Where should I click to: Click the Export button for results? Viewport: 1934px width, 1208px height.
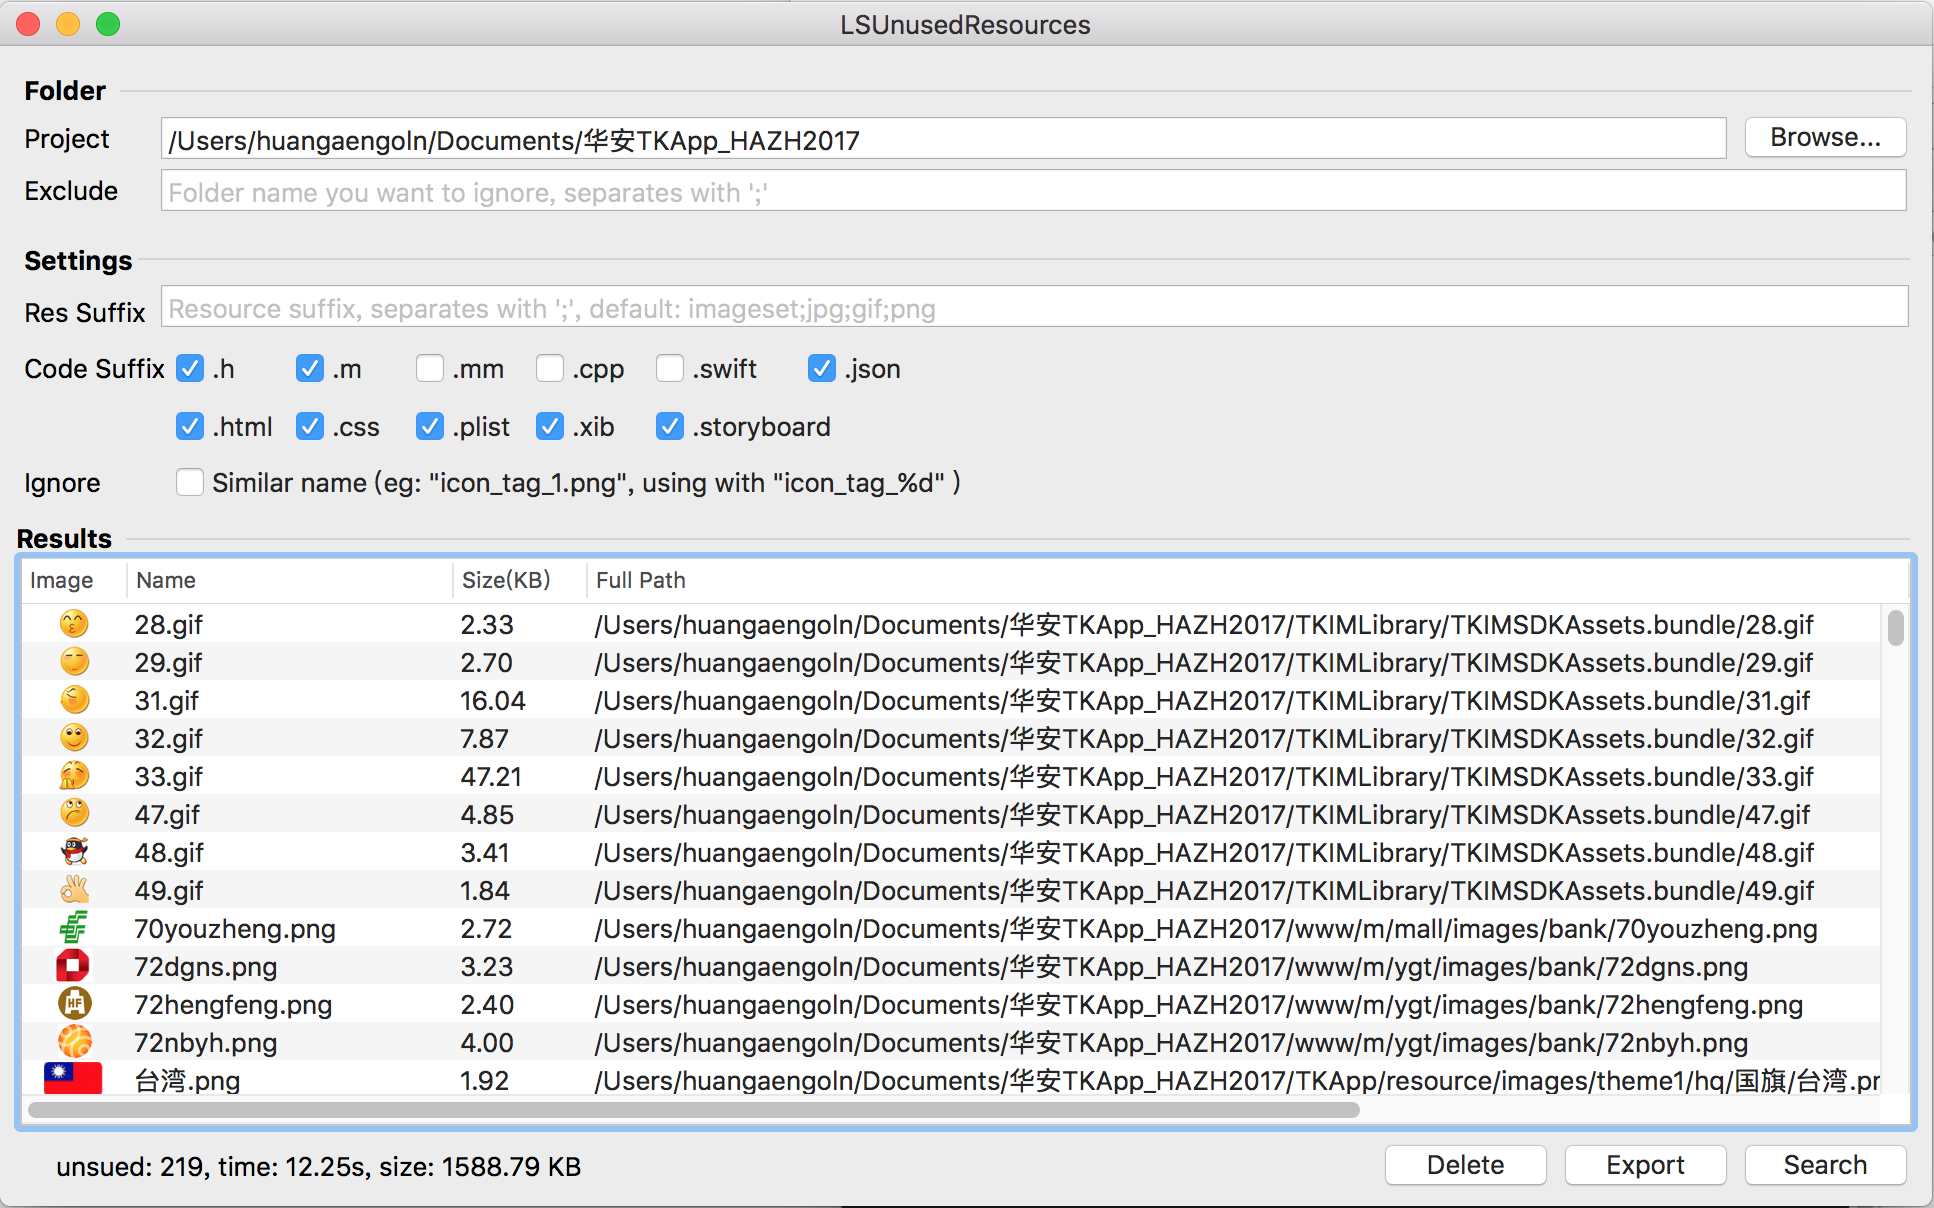tap(1647, 1166)
